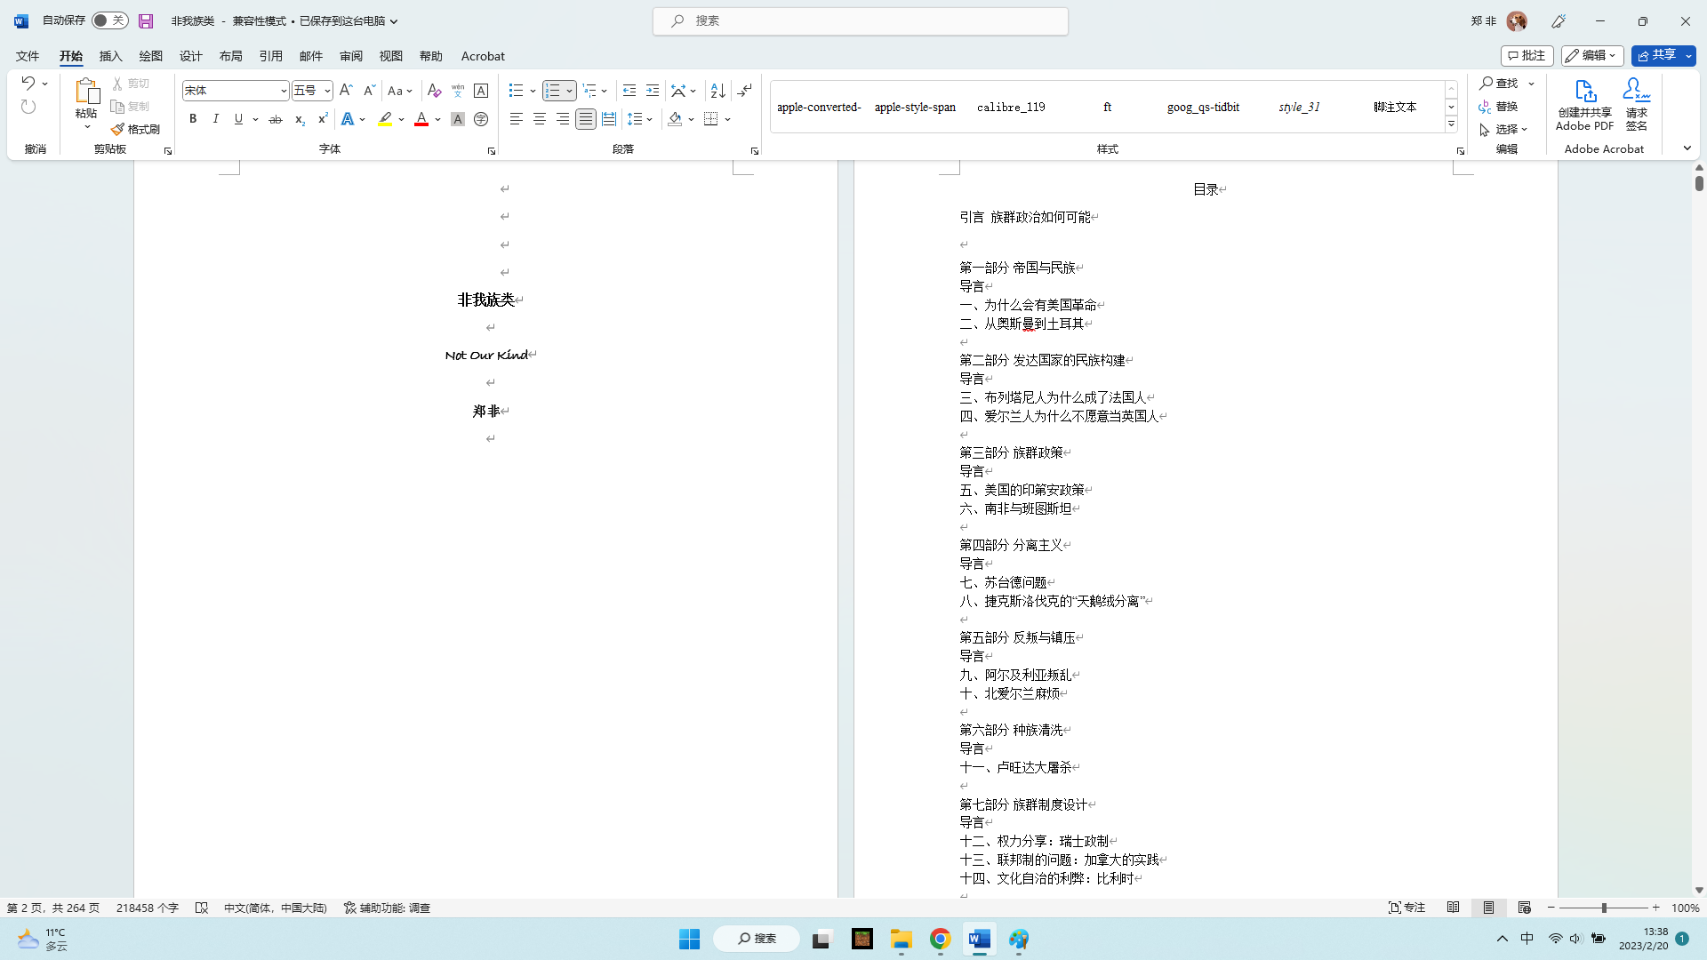Toggle the AutoSave (自动保存) switch
The height and width of the screenshot is (960, 1707).
point(109,21)
